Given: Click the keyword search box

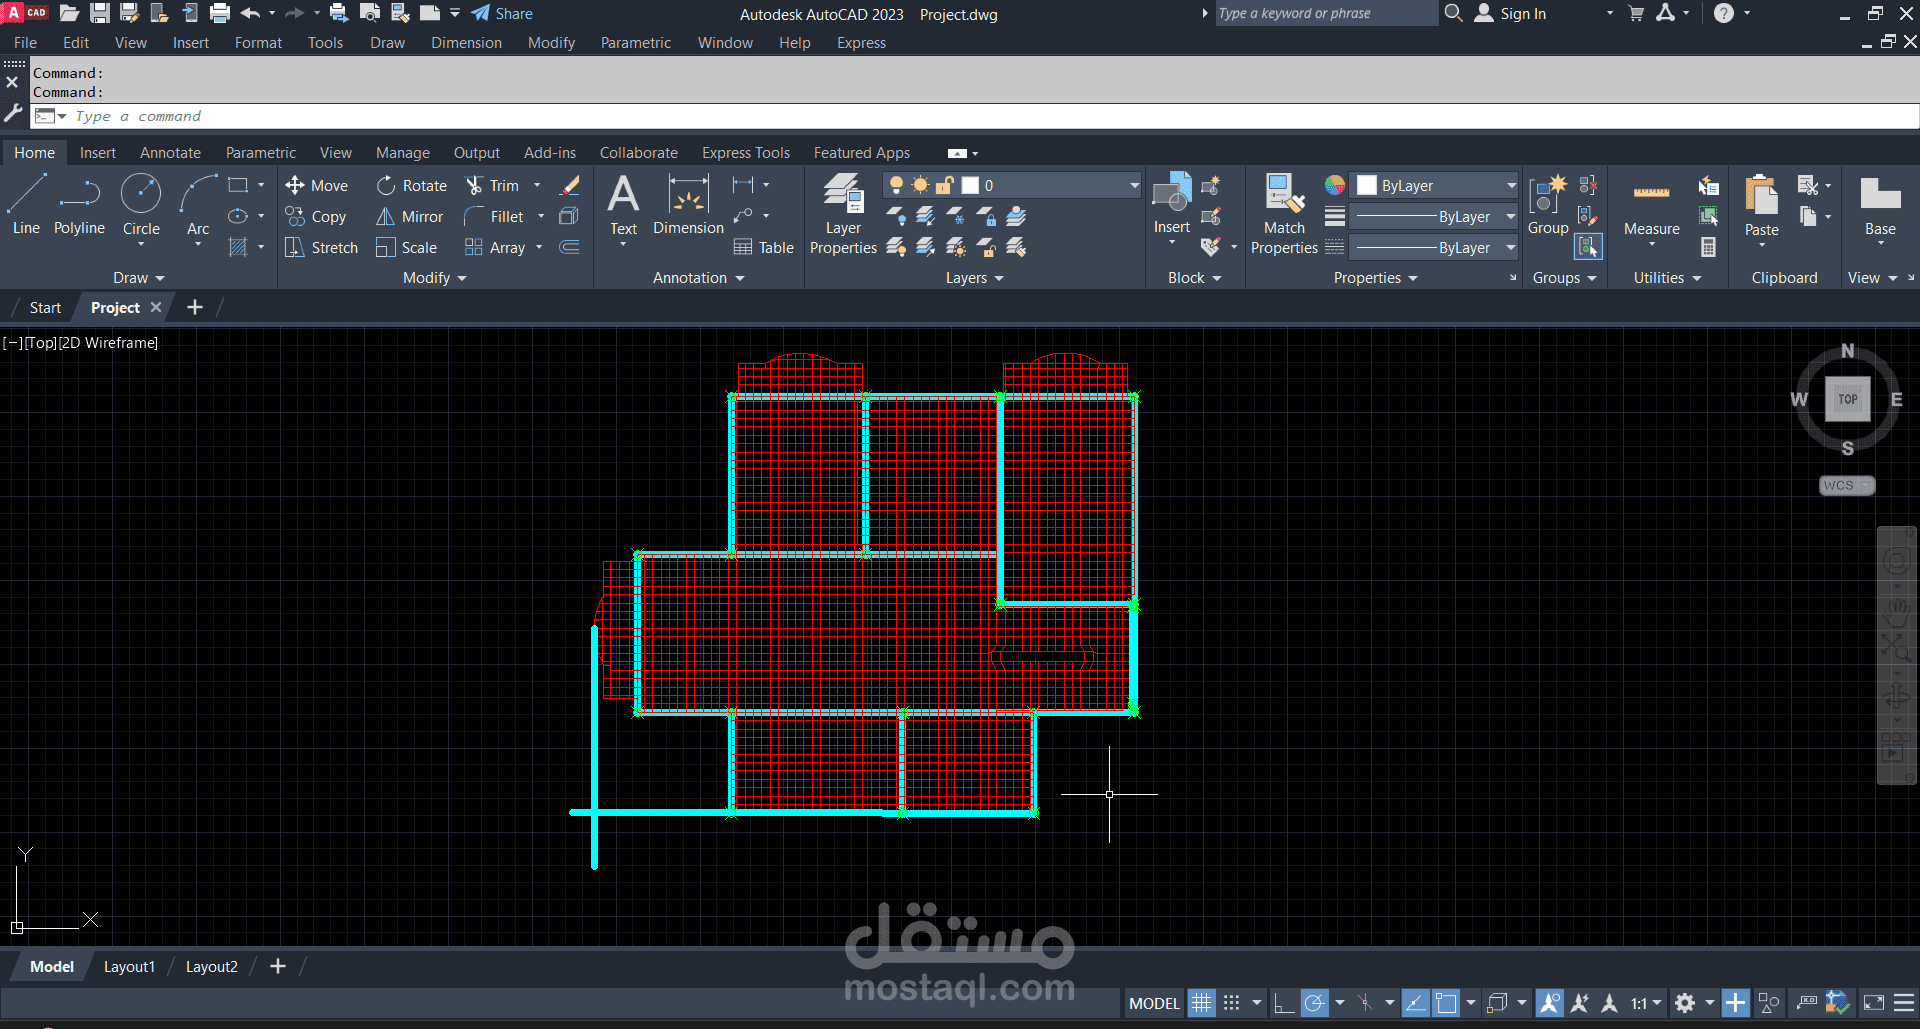Looking at the screenshot, I should 1326,13.
